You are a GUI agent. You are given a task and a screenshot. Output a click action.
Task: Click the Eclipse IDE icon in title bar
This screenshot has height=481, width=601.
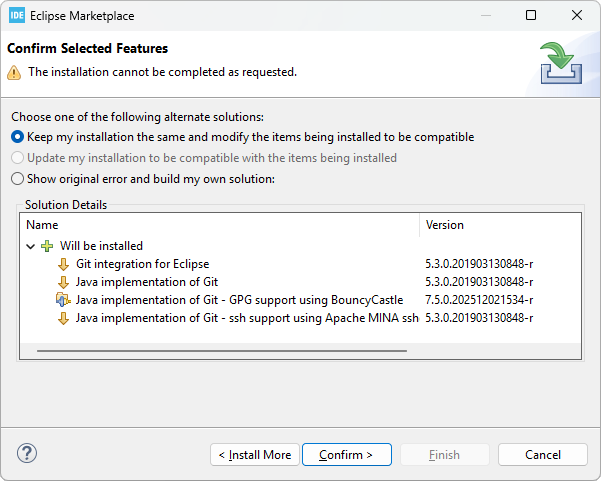17,16
